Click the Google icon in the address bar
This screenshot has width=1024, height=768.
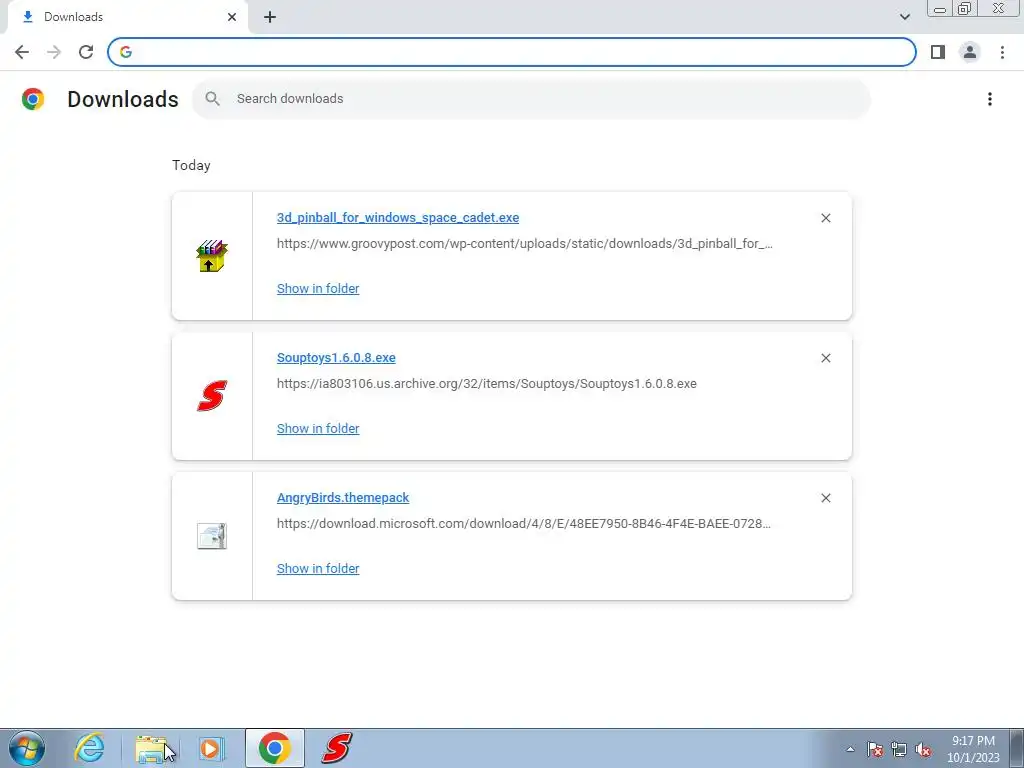pos(125,52)
